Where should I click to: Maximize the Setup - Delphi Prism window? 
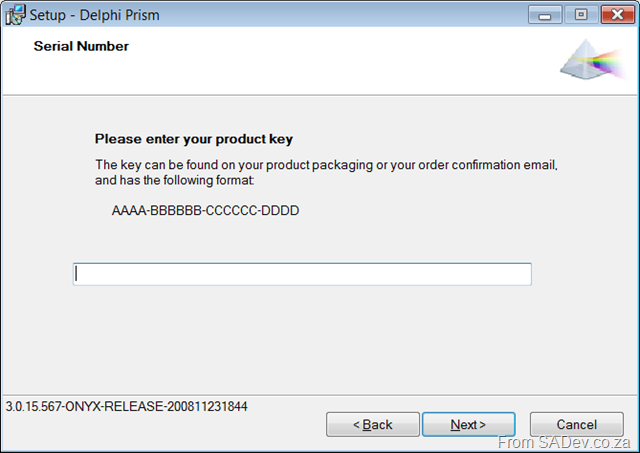coord(581,15)
